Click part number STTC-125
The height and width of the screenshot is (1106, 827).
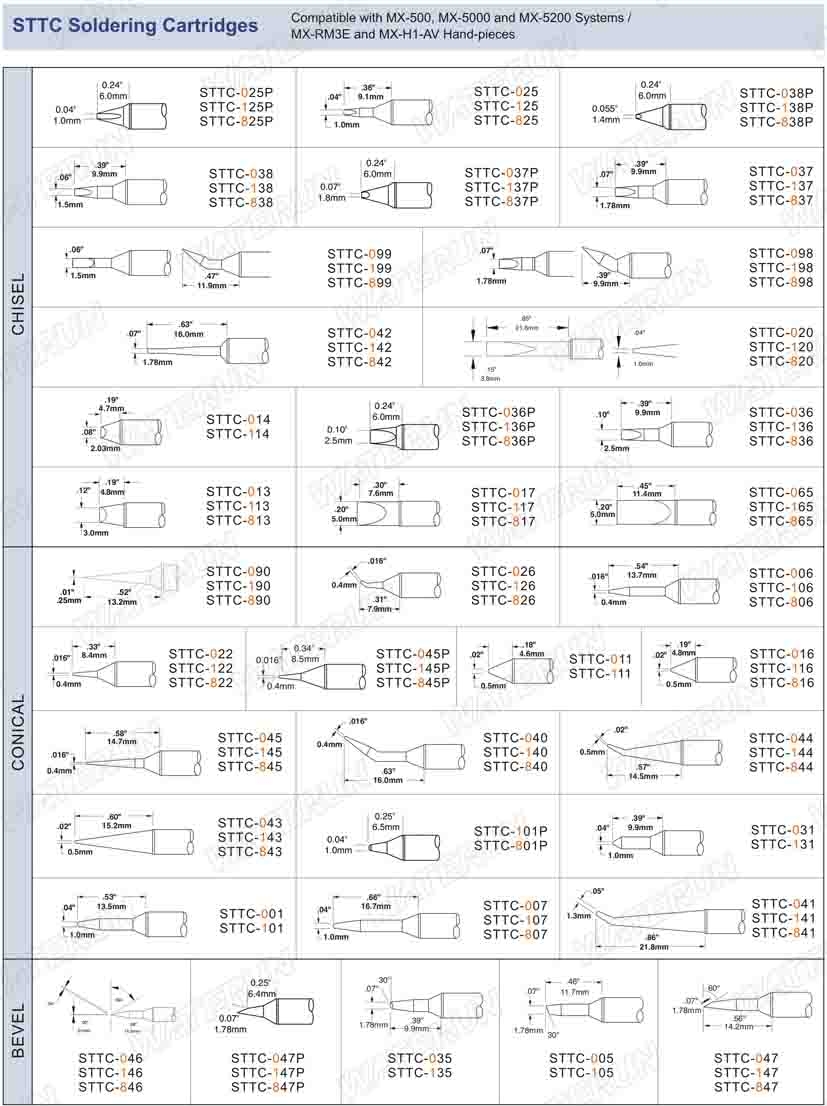pos(506,106)
